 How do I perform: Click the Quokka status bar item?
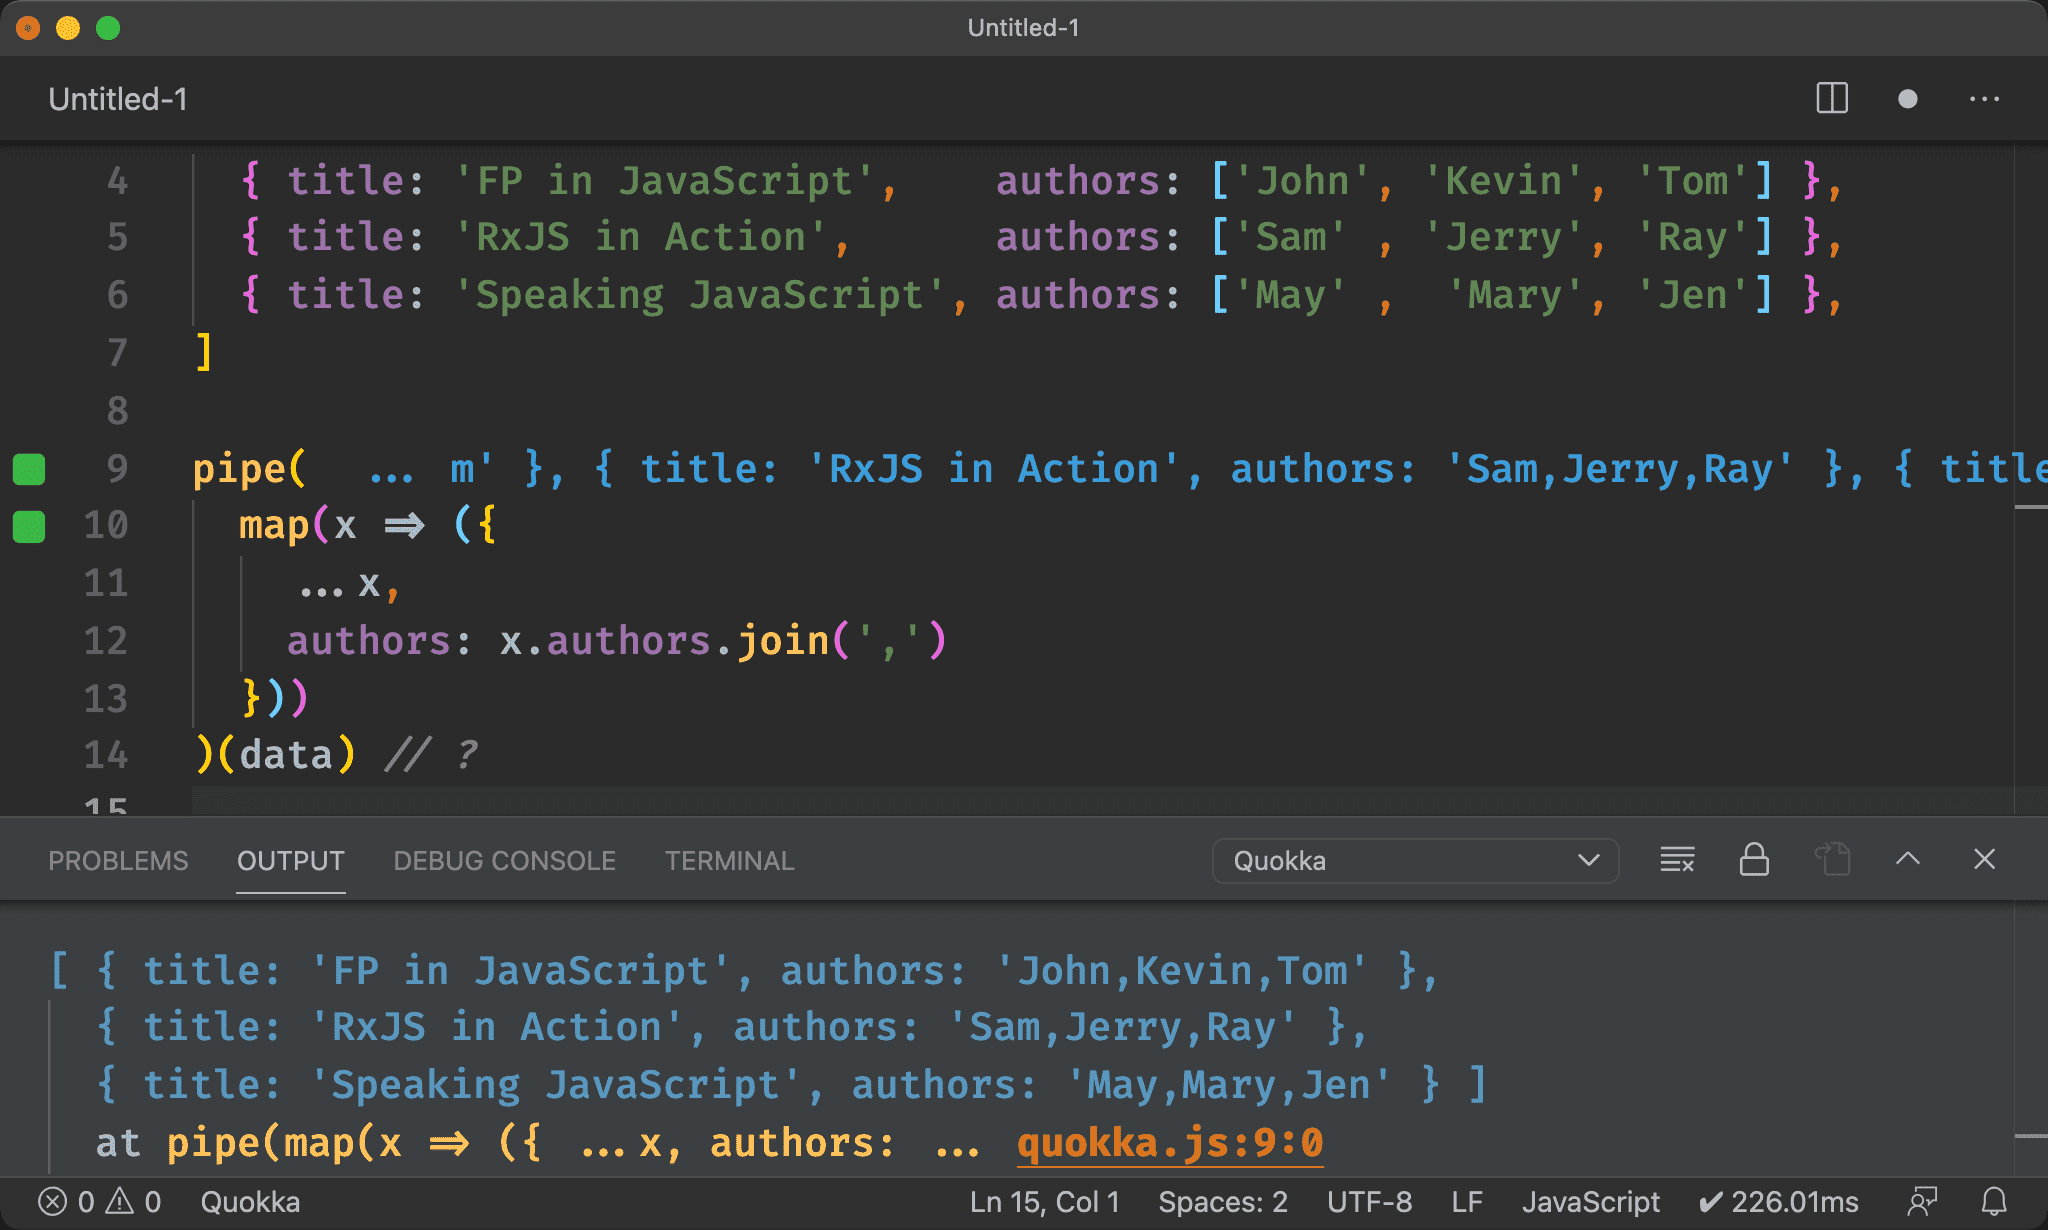(x=250, y=1201)
